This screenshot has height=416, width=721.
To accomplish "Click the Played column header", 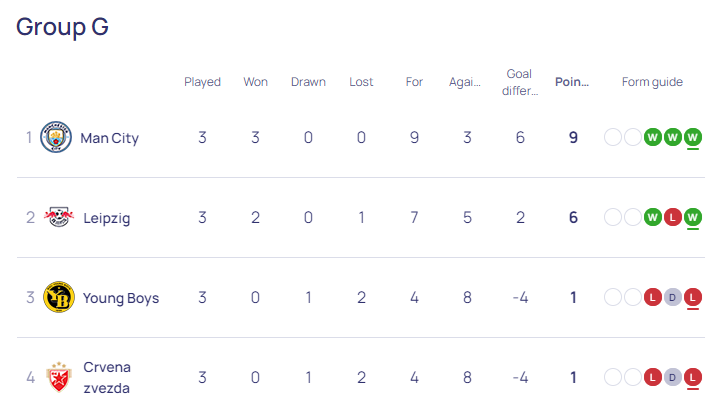I will (x=202, y=82).
